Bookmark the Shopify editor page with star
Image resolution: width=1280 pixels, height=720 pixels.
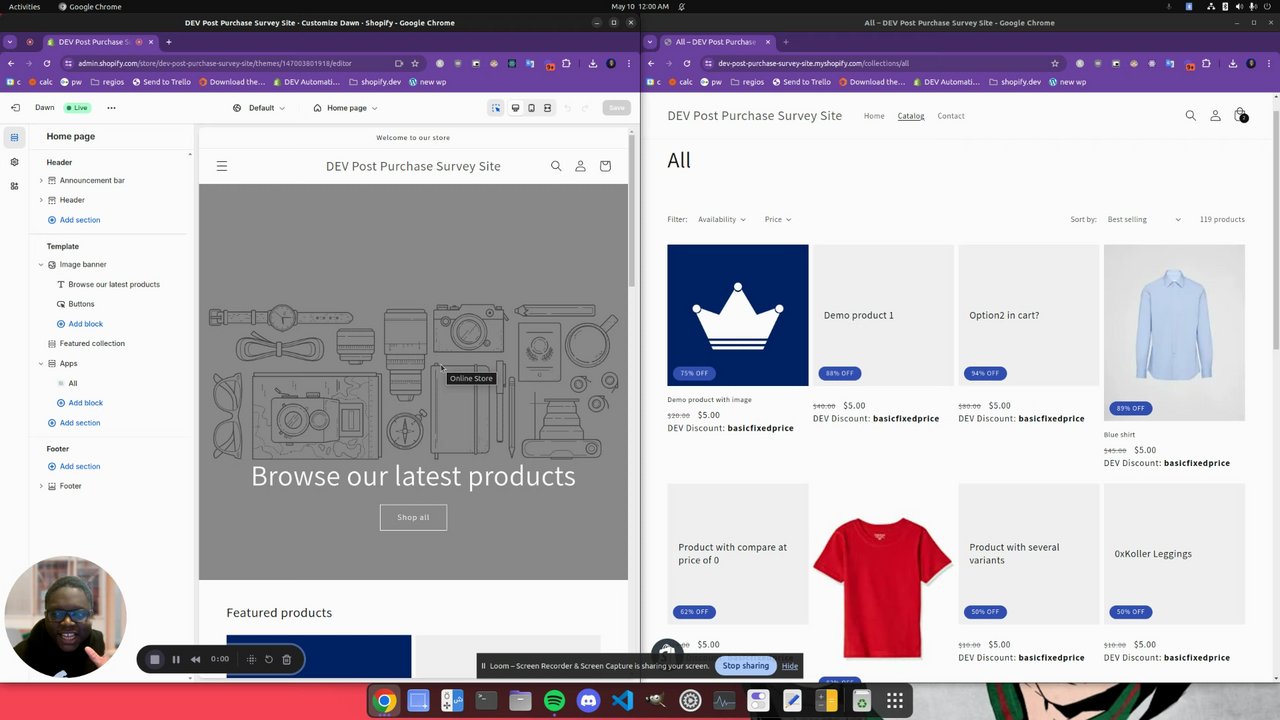(x=415, y=63)
